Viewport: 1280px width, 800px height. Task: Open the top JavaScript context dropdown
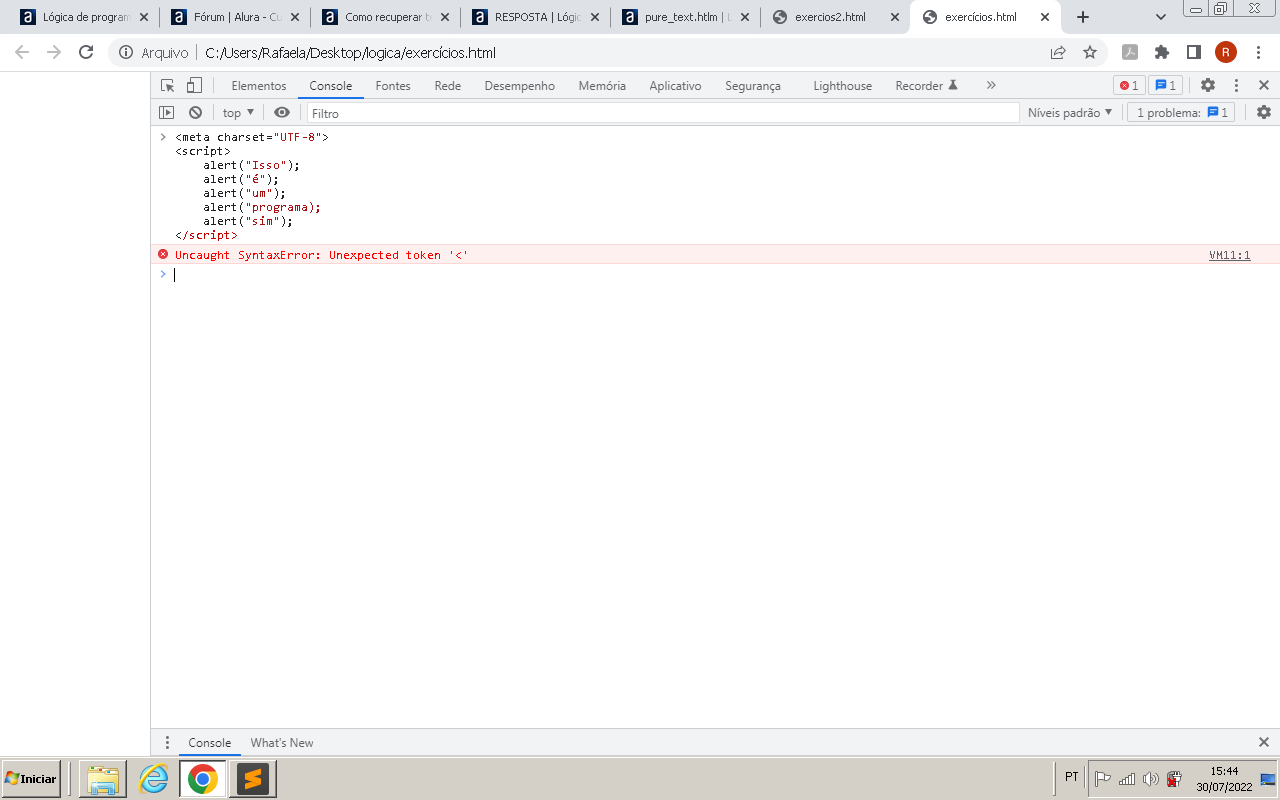[x=238, y=113]
